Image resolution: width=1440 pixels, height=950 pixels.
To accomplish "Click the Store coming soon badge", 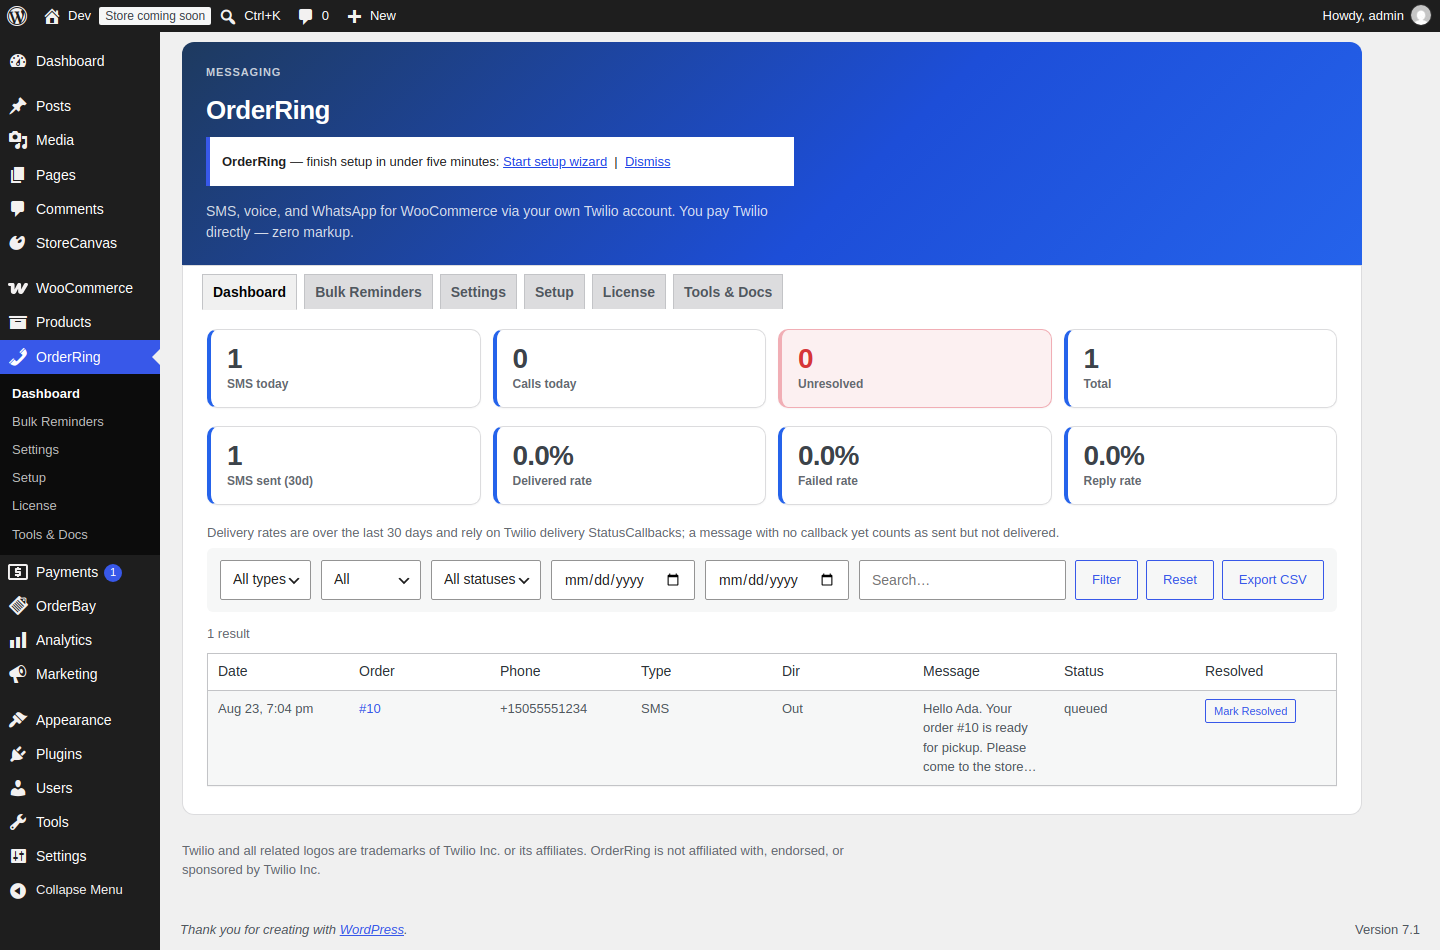I will [x=155, y=16].
